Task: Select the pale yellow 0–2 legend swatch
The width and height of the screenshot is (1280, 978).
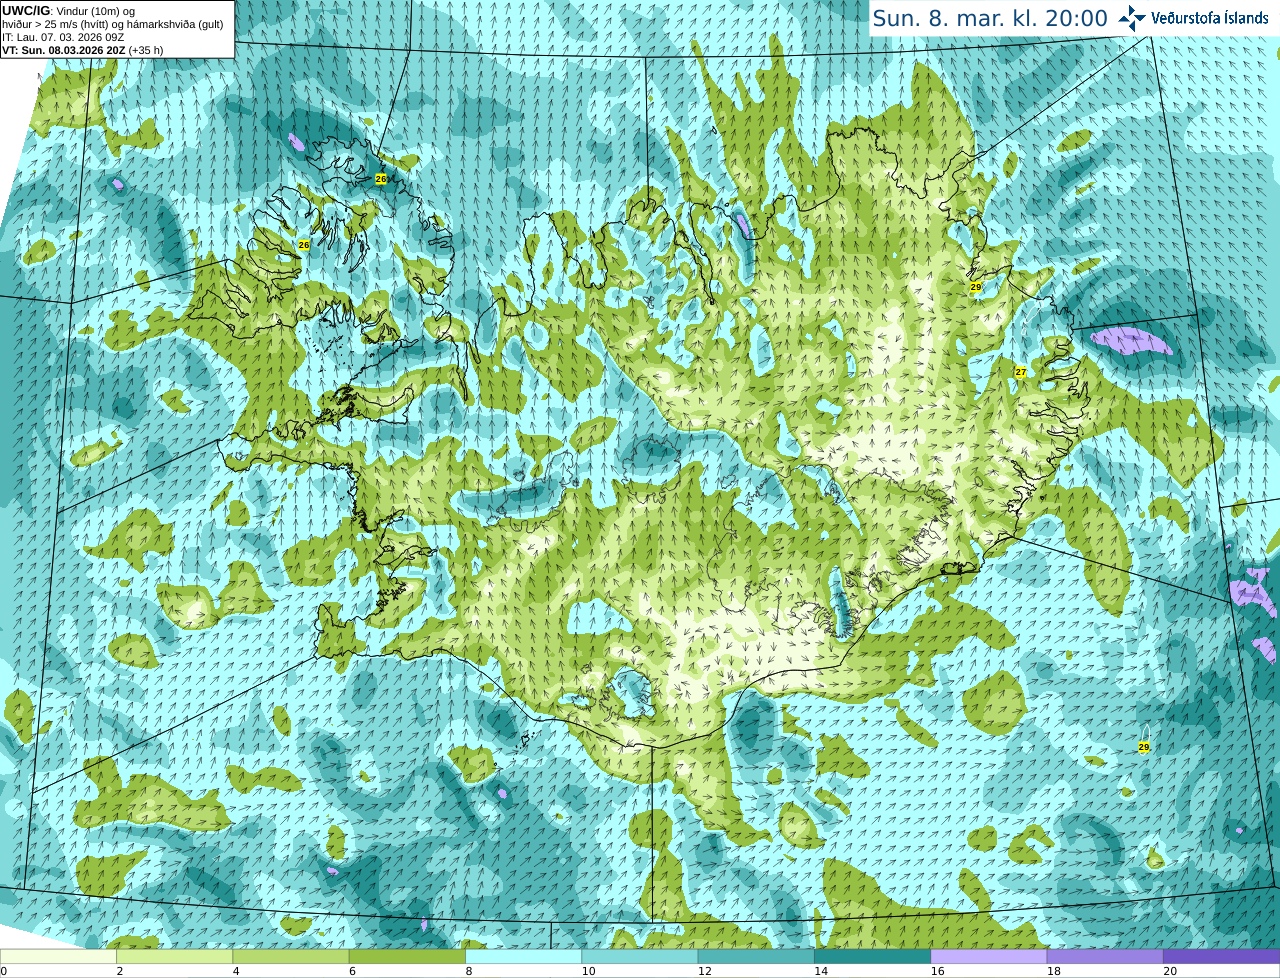Action: click(x=58, y=956)
